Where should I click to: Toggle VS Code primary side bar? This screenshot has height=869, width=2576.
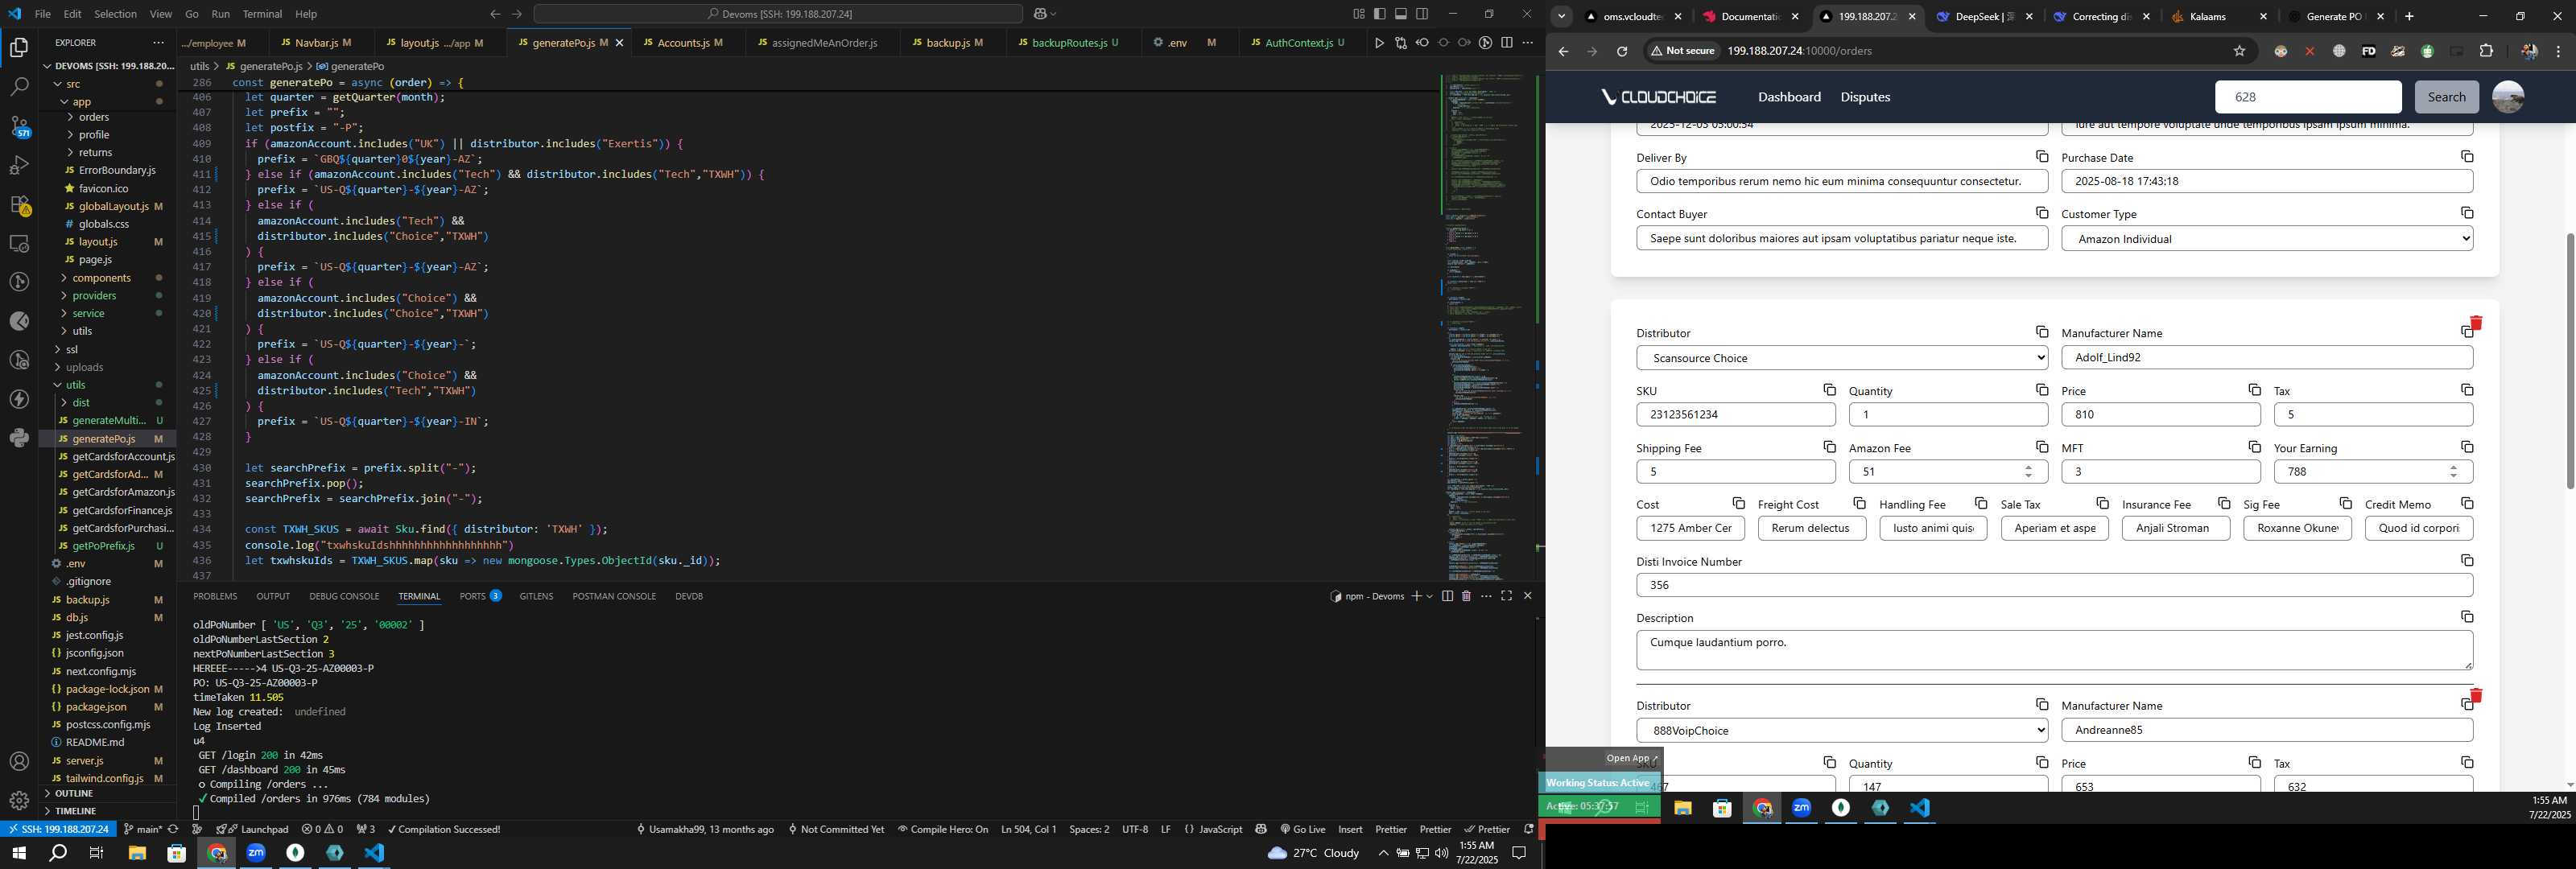click(1379, 14)
